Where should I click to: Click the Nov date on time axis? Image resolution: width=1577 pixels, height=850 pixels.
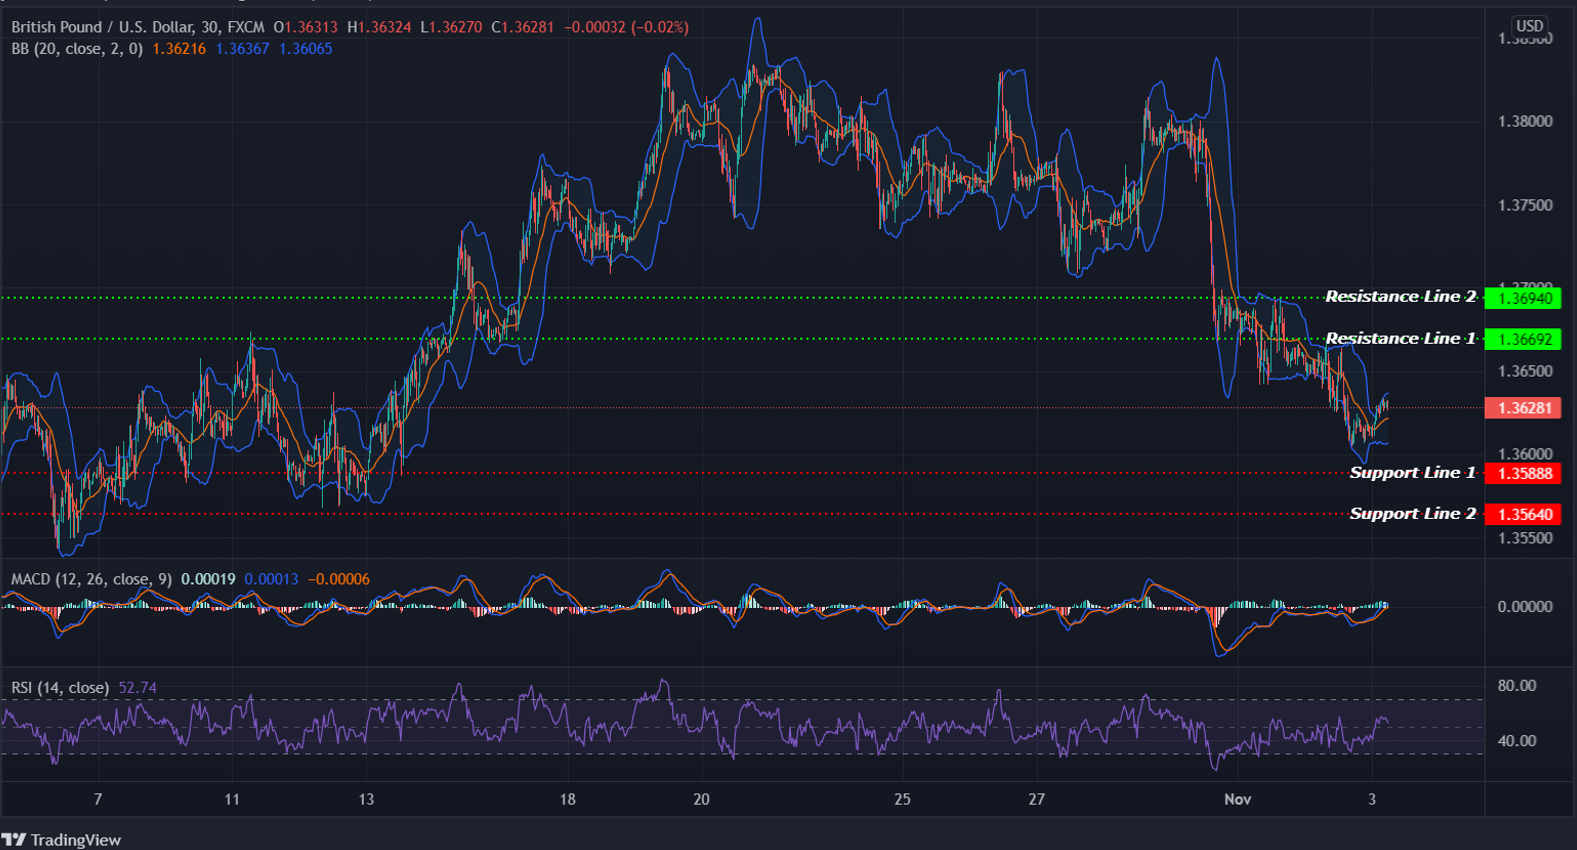(1238, 799)
